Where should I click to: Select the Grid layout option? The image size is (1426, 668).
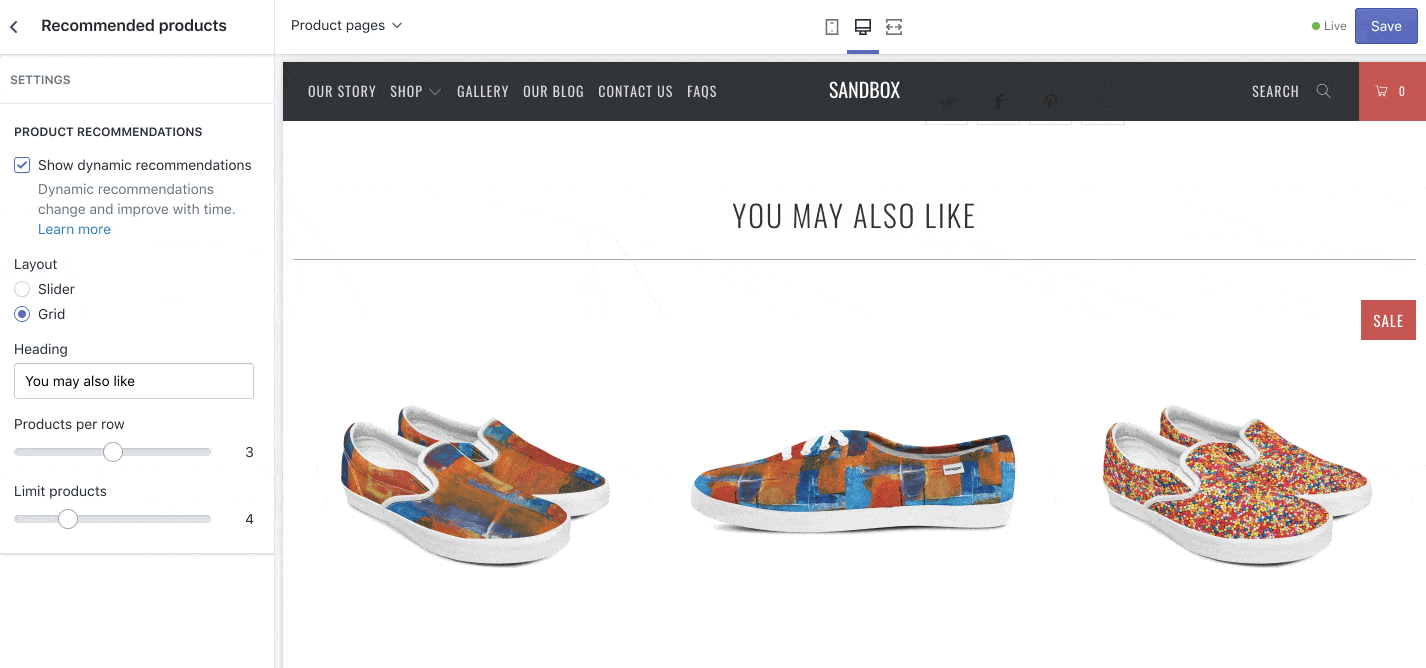(x=22, y=314)
